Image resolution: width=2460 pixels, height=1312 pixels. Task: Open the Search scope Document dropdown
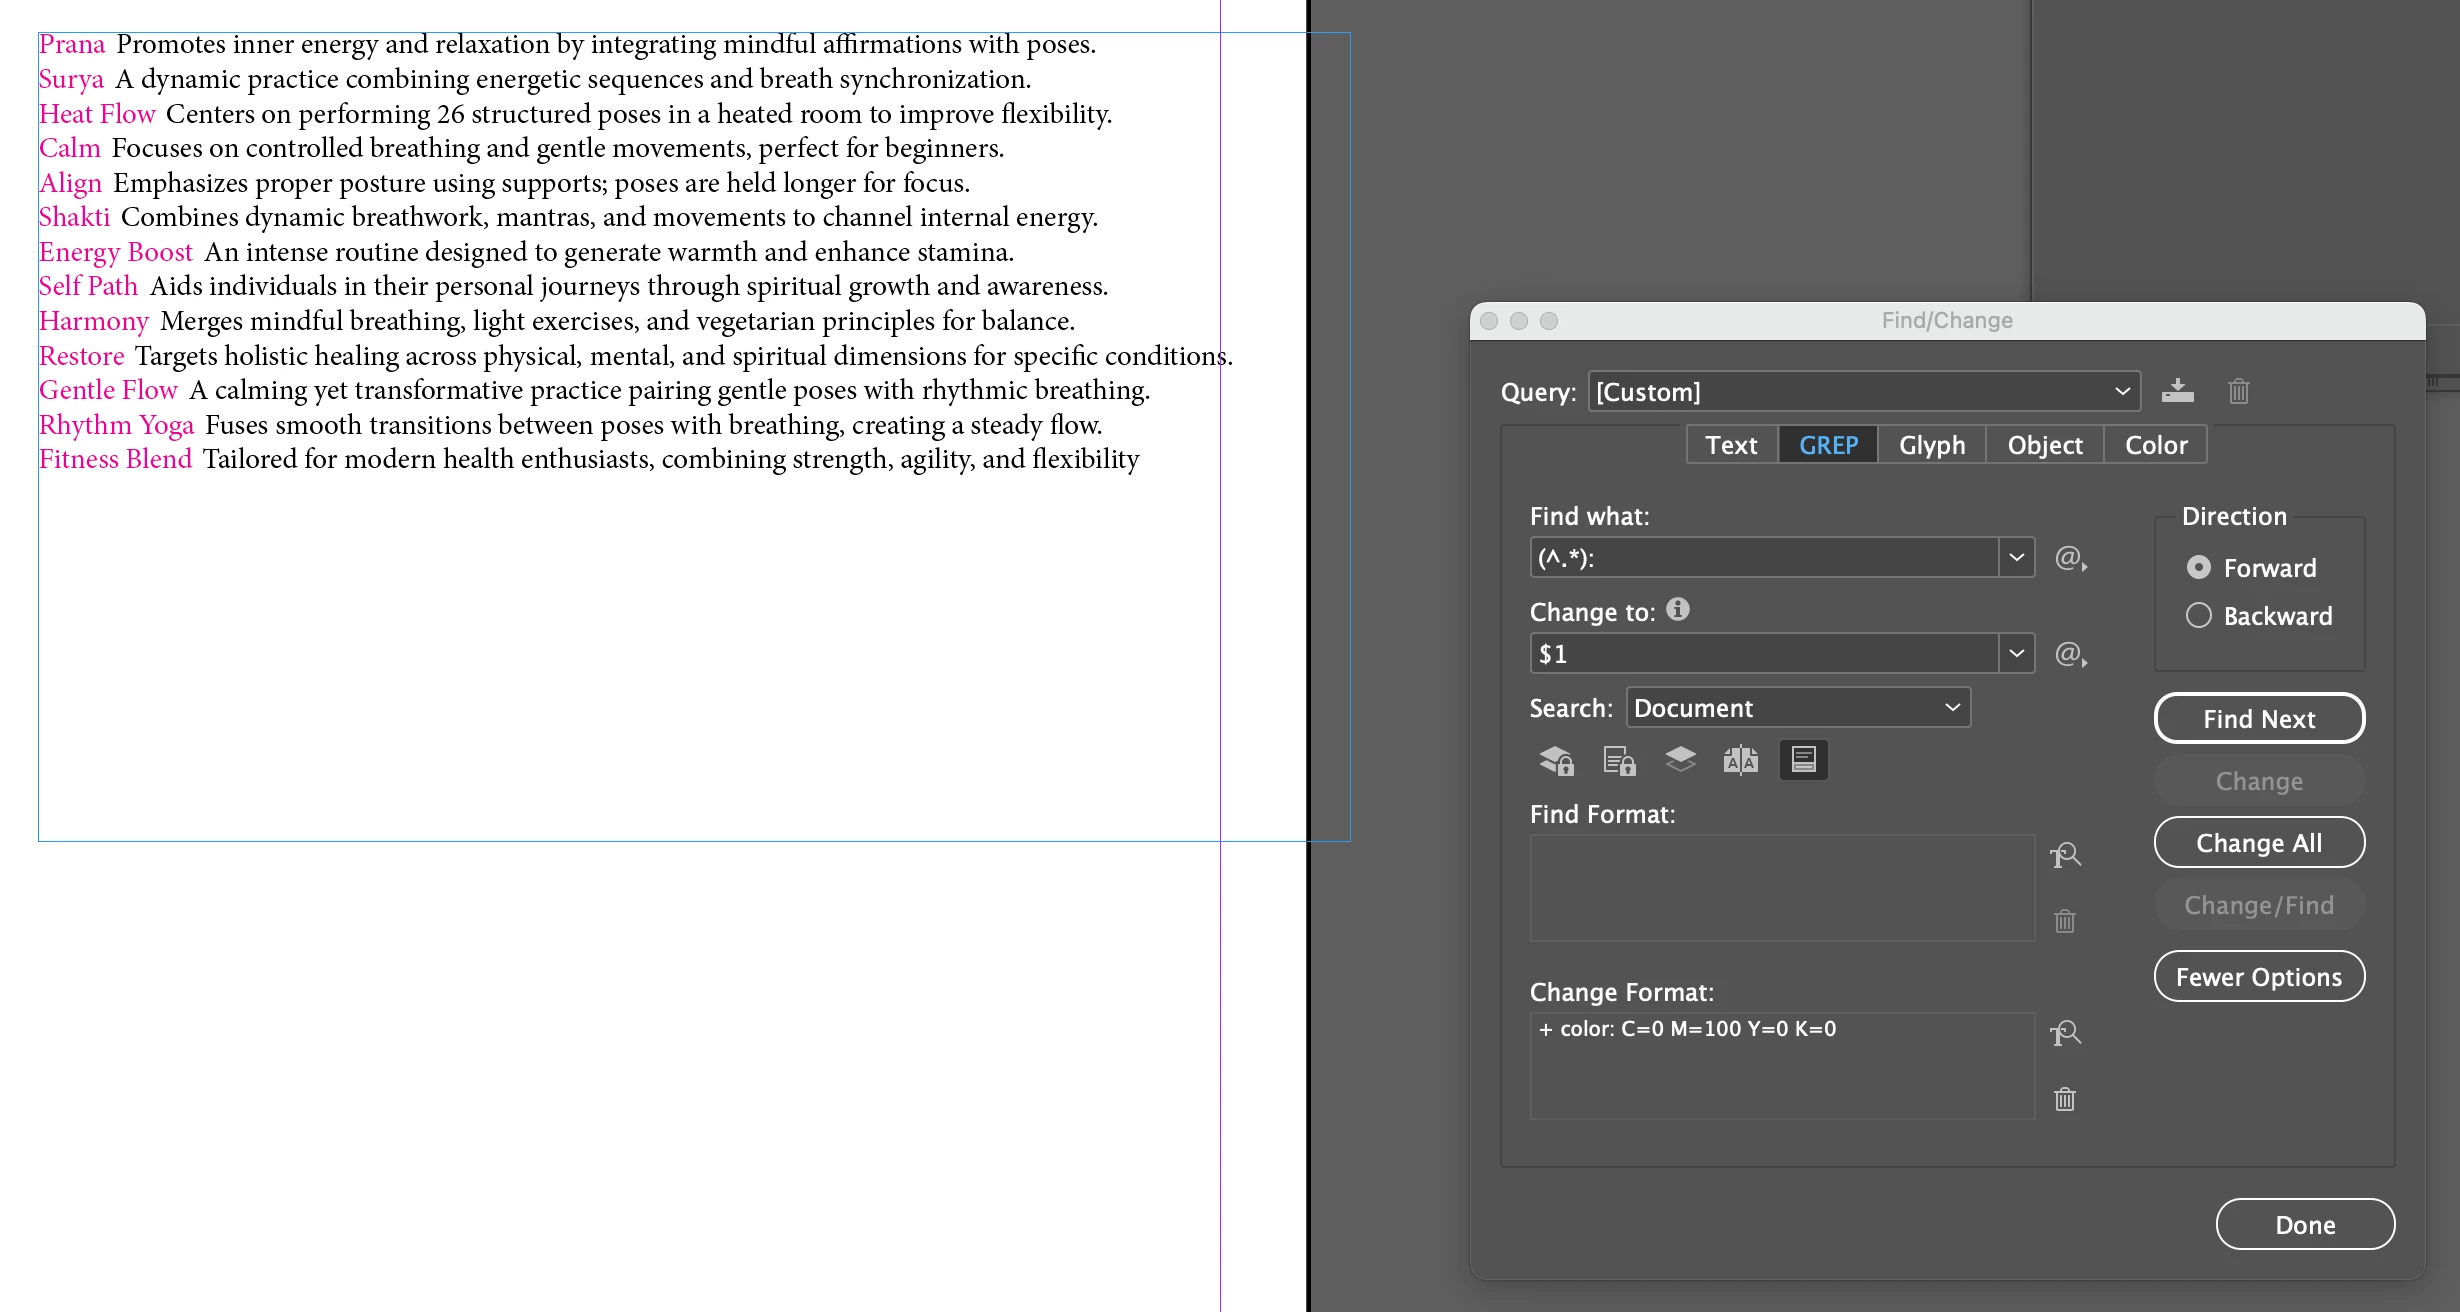point(1798,708)
